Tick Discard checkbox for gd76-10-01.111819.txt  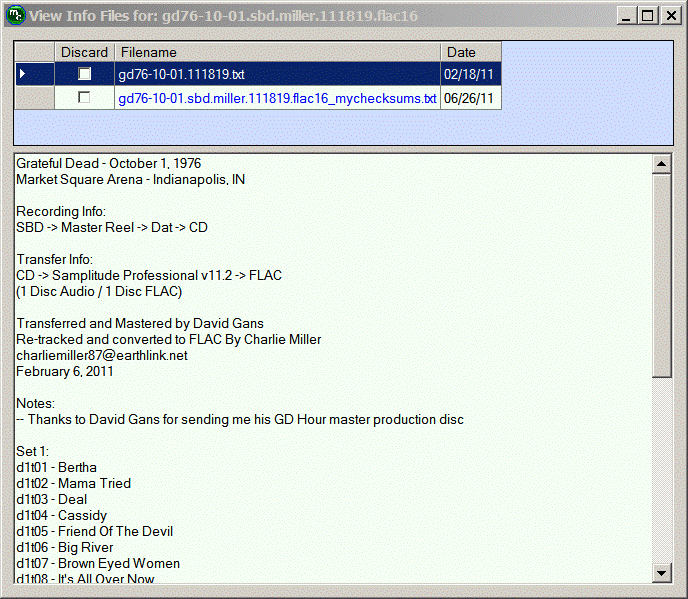pyautogui.click(x=84, y=74)
